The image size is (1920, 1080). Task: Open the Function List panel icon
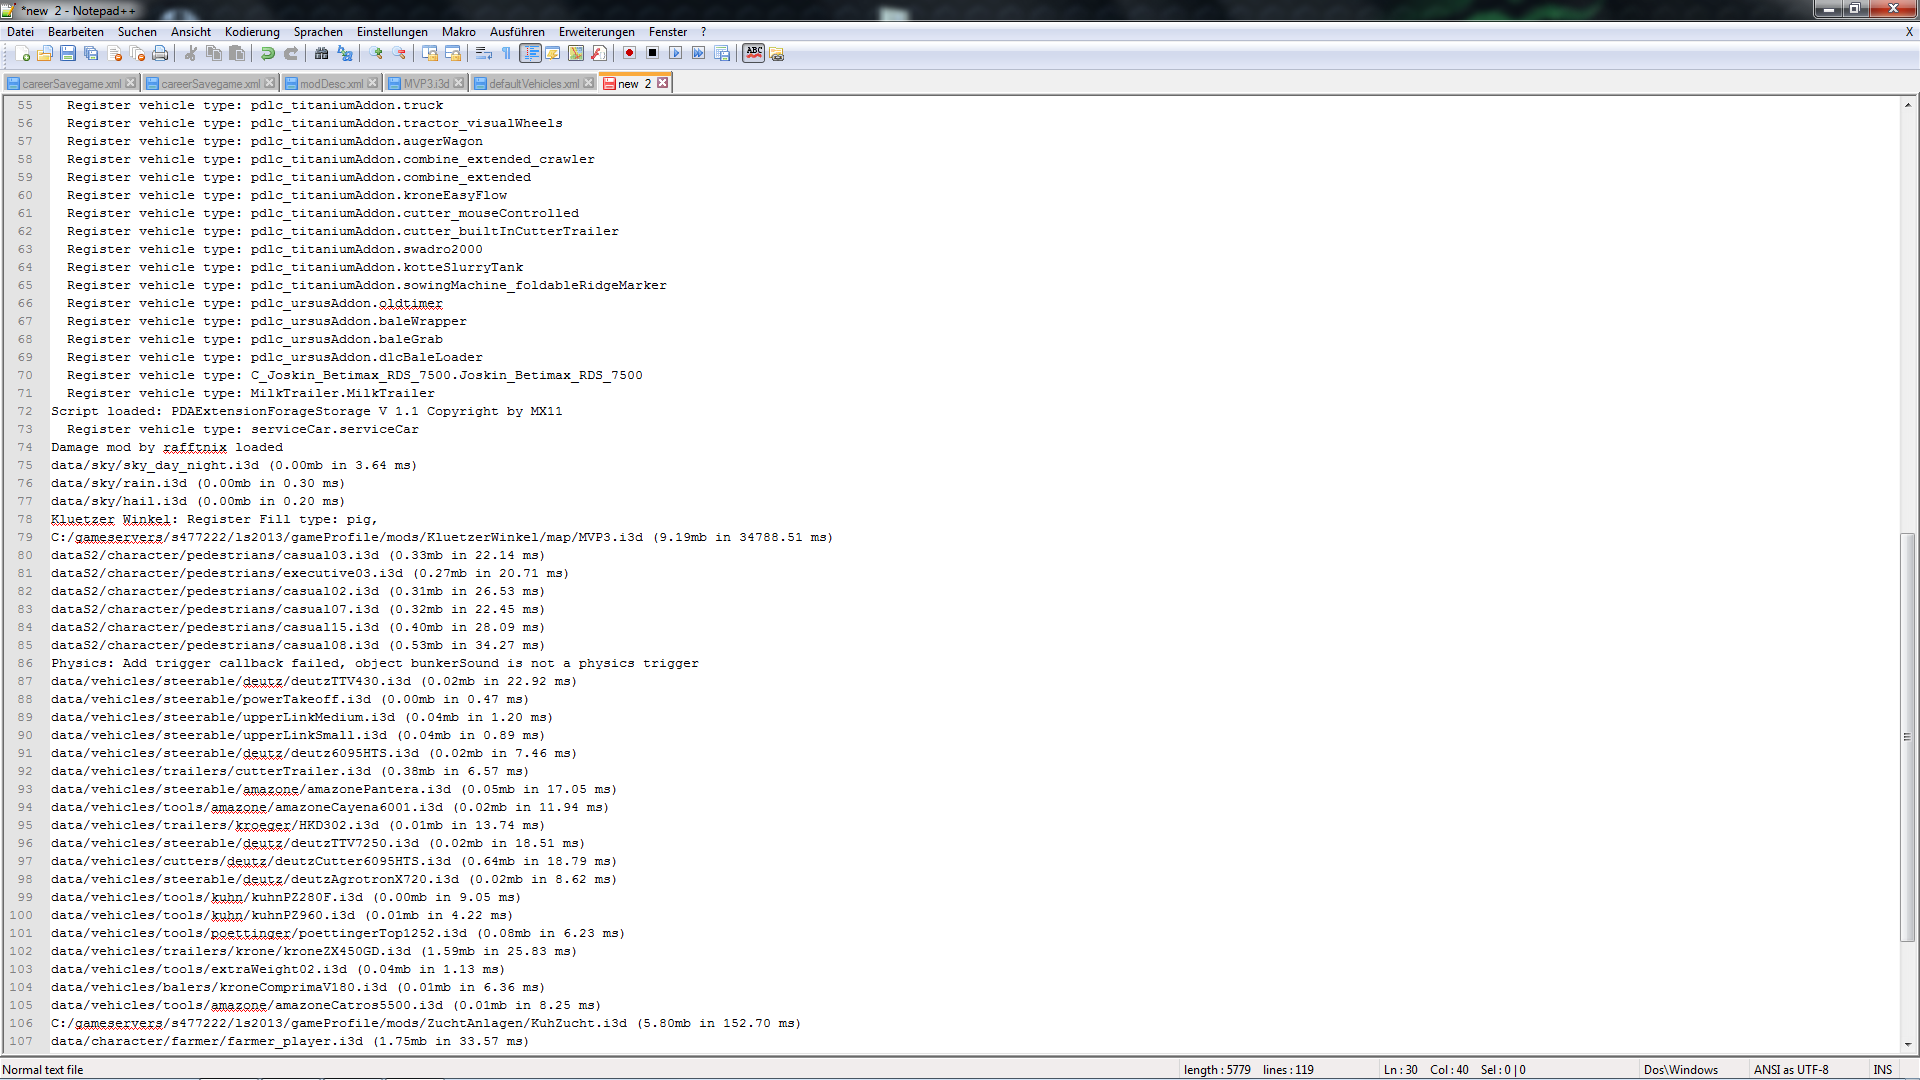click(599, 54)
